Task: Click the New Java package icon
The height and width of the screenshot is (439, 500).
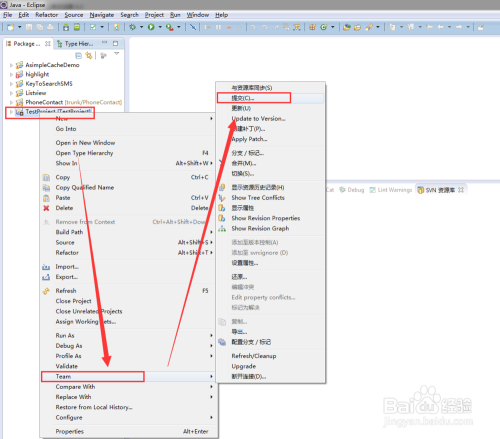Action: (x=312, y=27)
